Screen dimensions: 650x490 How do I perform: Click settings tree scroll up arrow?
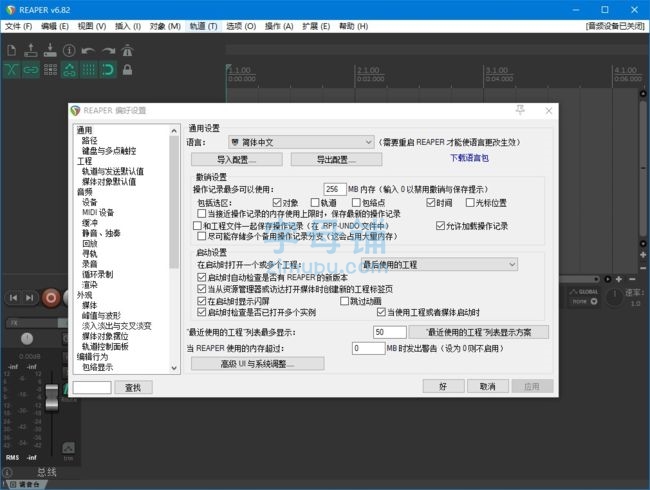[174, 131]
